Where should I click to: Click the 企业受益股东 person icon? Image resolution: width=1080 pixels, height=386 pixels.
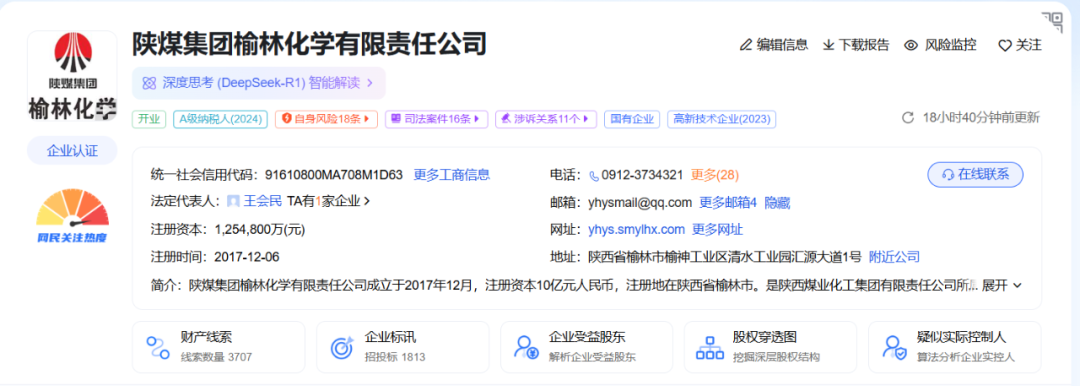click(x=526, y=347)
